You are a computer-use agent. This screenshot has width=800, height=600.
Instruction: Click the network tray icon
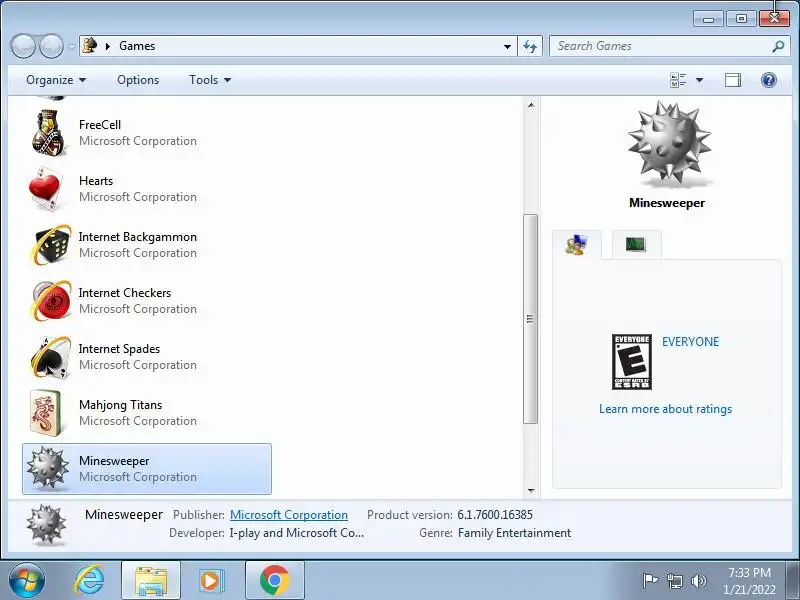click(674, 581)
